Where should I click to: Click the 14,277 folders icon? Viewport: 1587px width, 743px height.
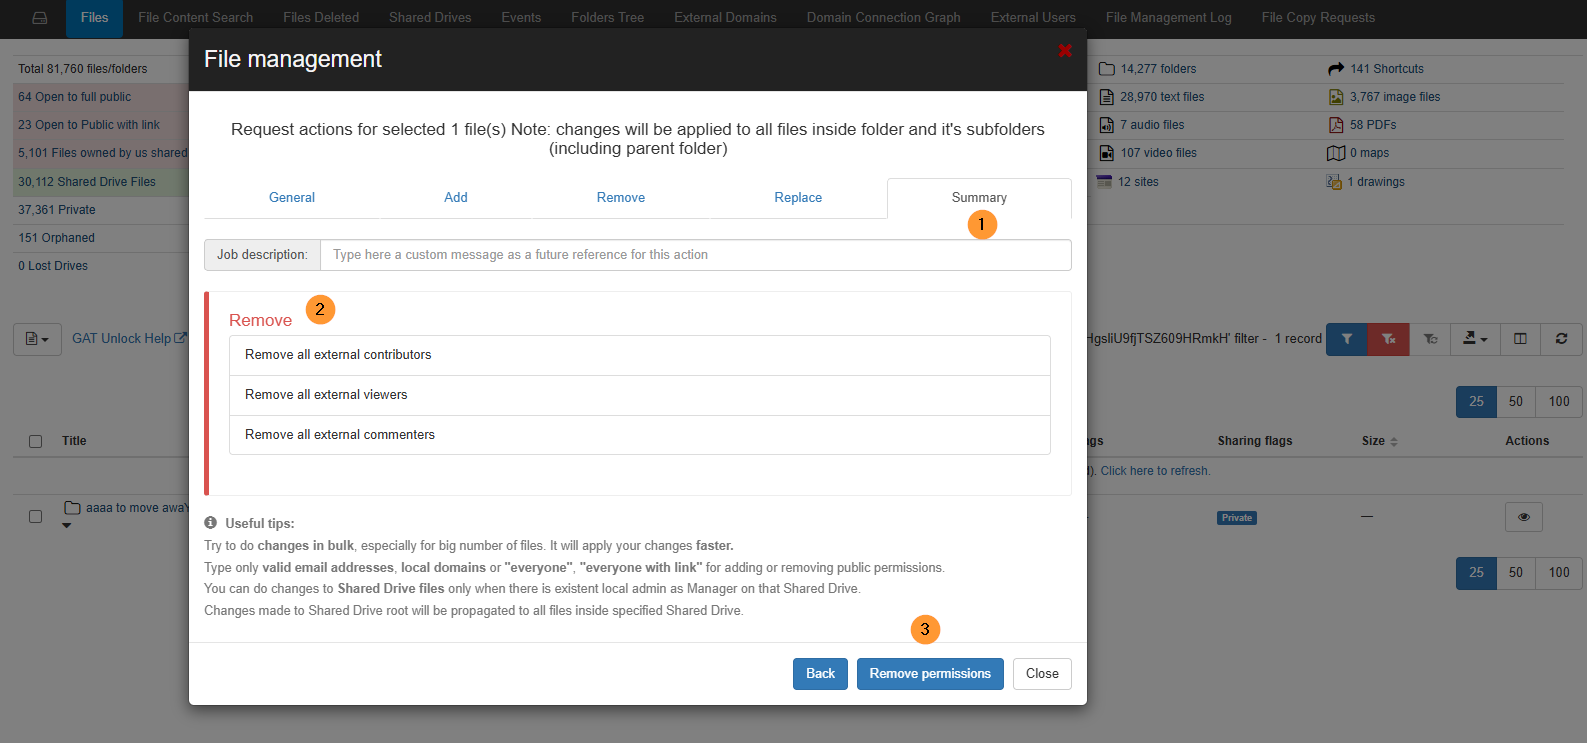[1107, 69]
